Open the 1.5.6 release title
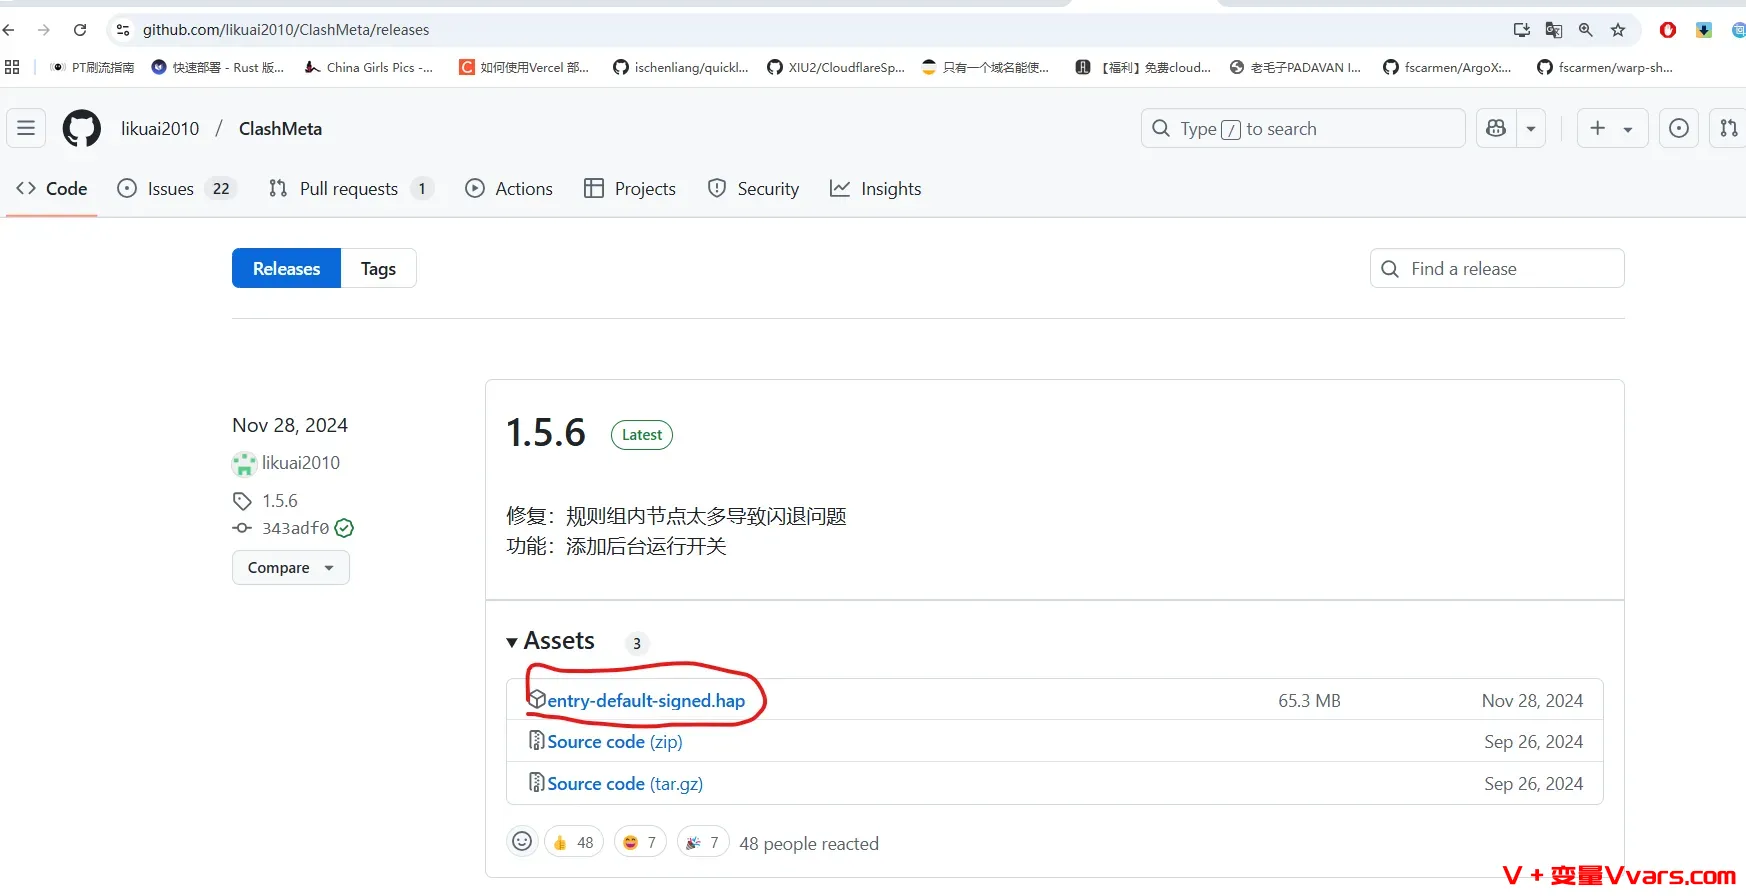The height and width of the screenshot is (896, 1746). click(545, 433)
